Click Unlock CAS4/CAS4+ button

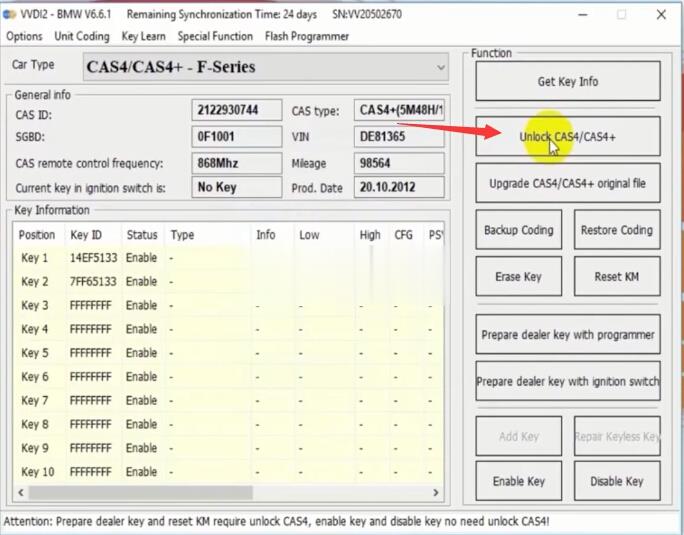click(568, 137)
